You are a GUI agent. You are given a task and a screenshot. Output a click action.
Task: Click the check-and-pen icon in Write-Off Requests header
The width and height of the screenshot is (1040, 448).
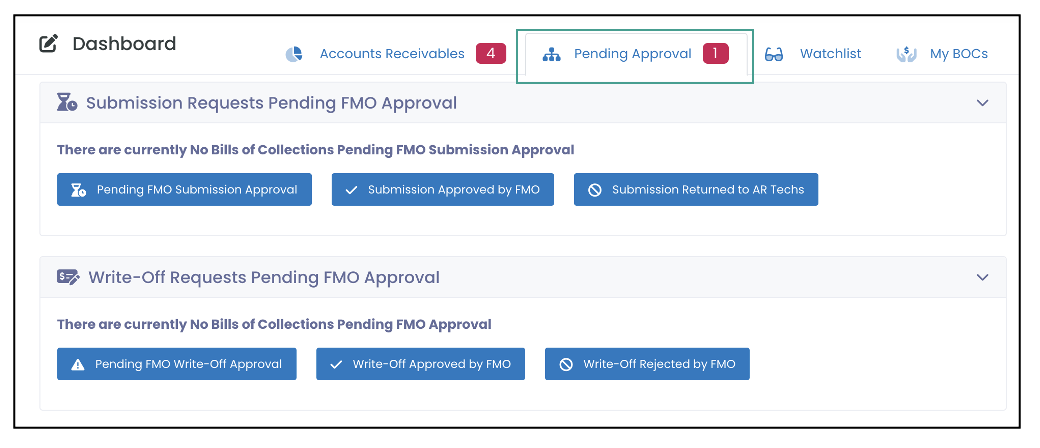click(x=68, y=277)
